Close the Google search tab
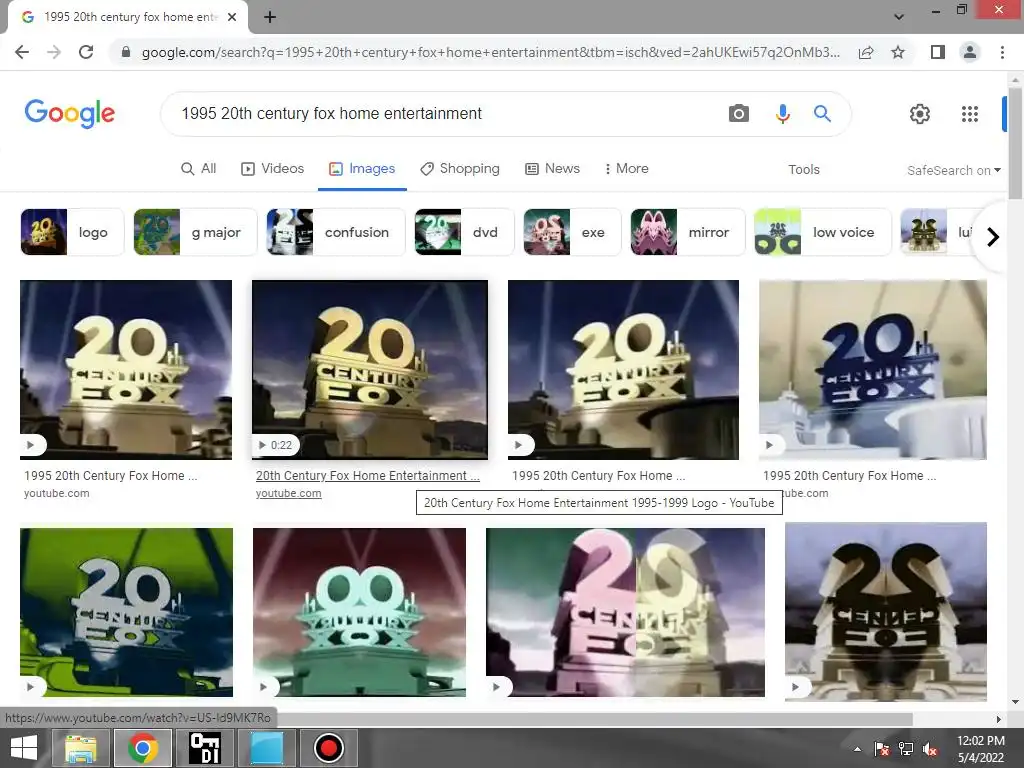This screenshot has height=768, width=1024. (x=232, y=17)
